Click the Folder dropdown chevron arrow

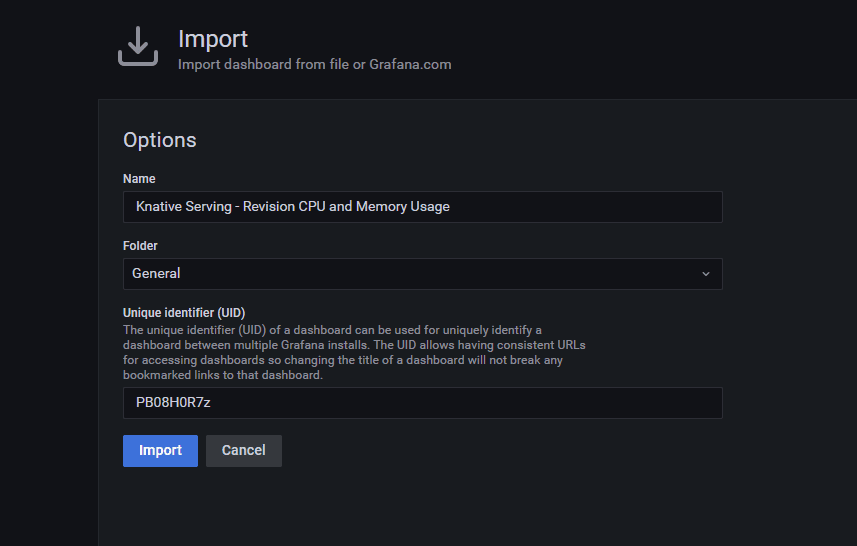(706, 274)
